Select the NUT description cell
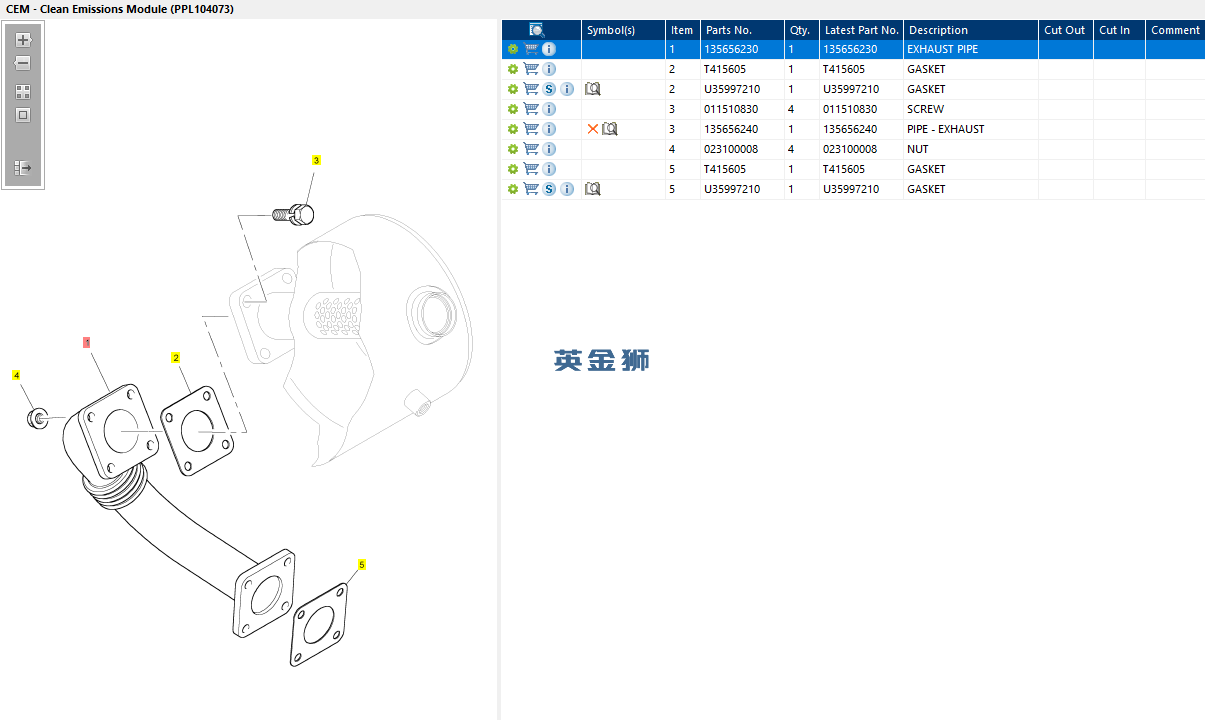The image size is (1205, 720). (x=971, y=149)
